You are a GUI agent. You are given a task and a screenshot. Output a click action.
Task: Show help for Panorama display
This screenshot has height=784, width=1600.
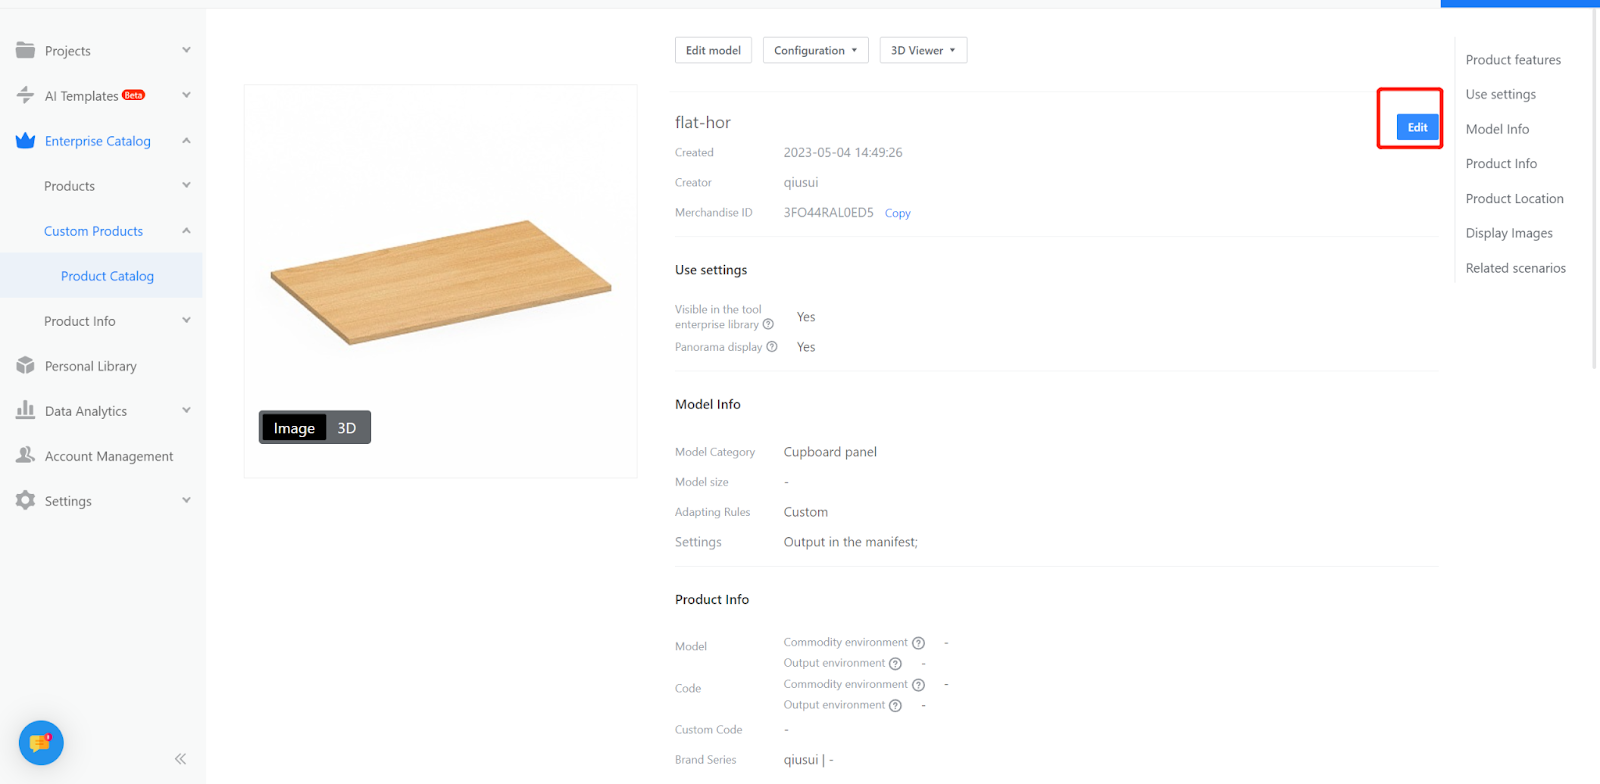(x=772, y=347)
